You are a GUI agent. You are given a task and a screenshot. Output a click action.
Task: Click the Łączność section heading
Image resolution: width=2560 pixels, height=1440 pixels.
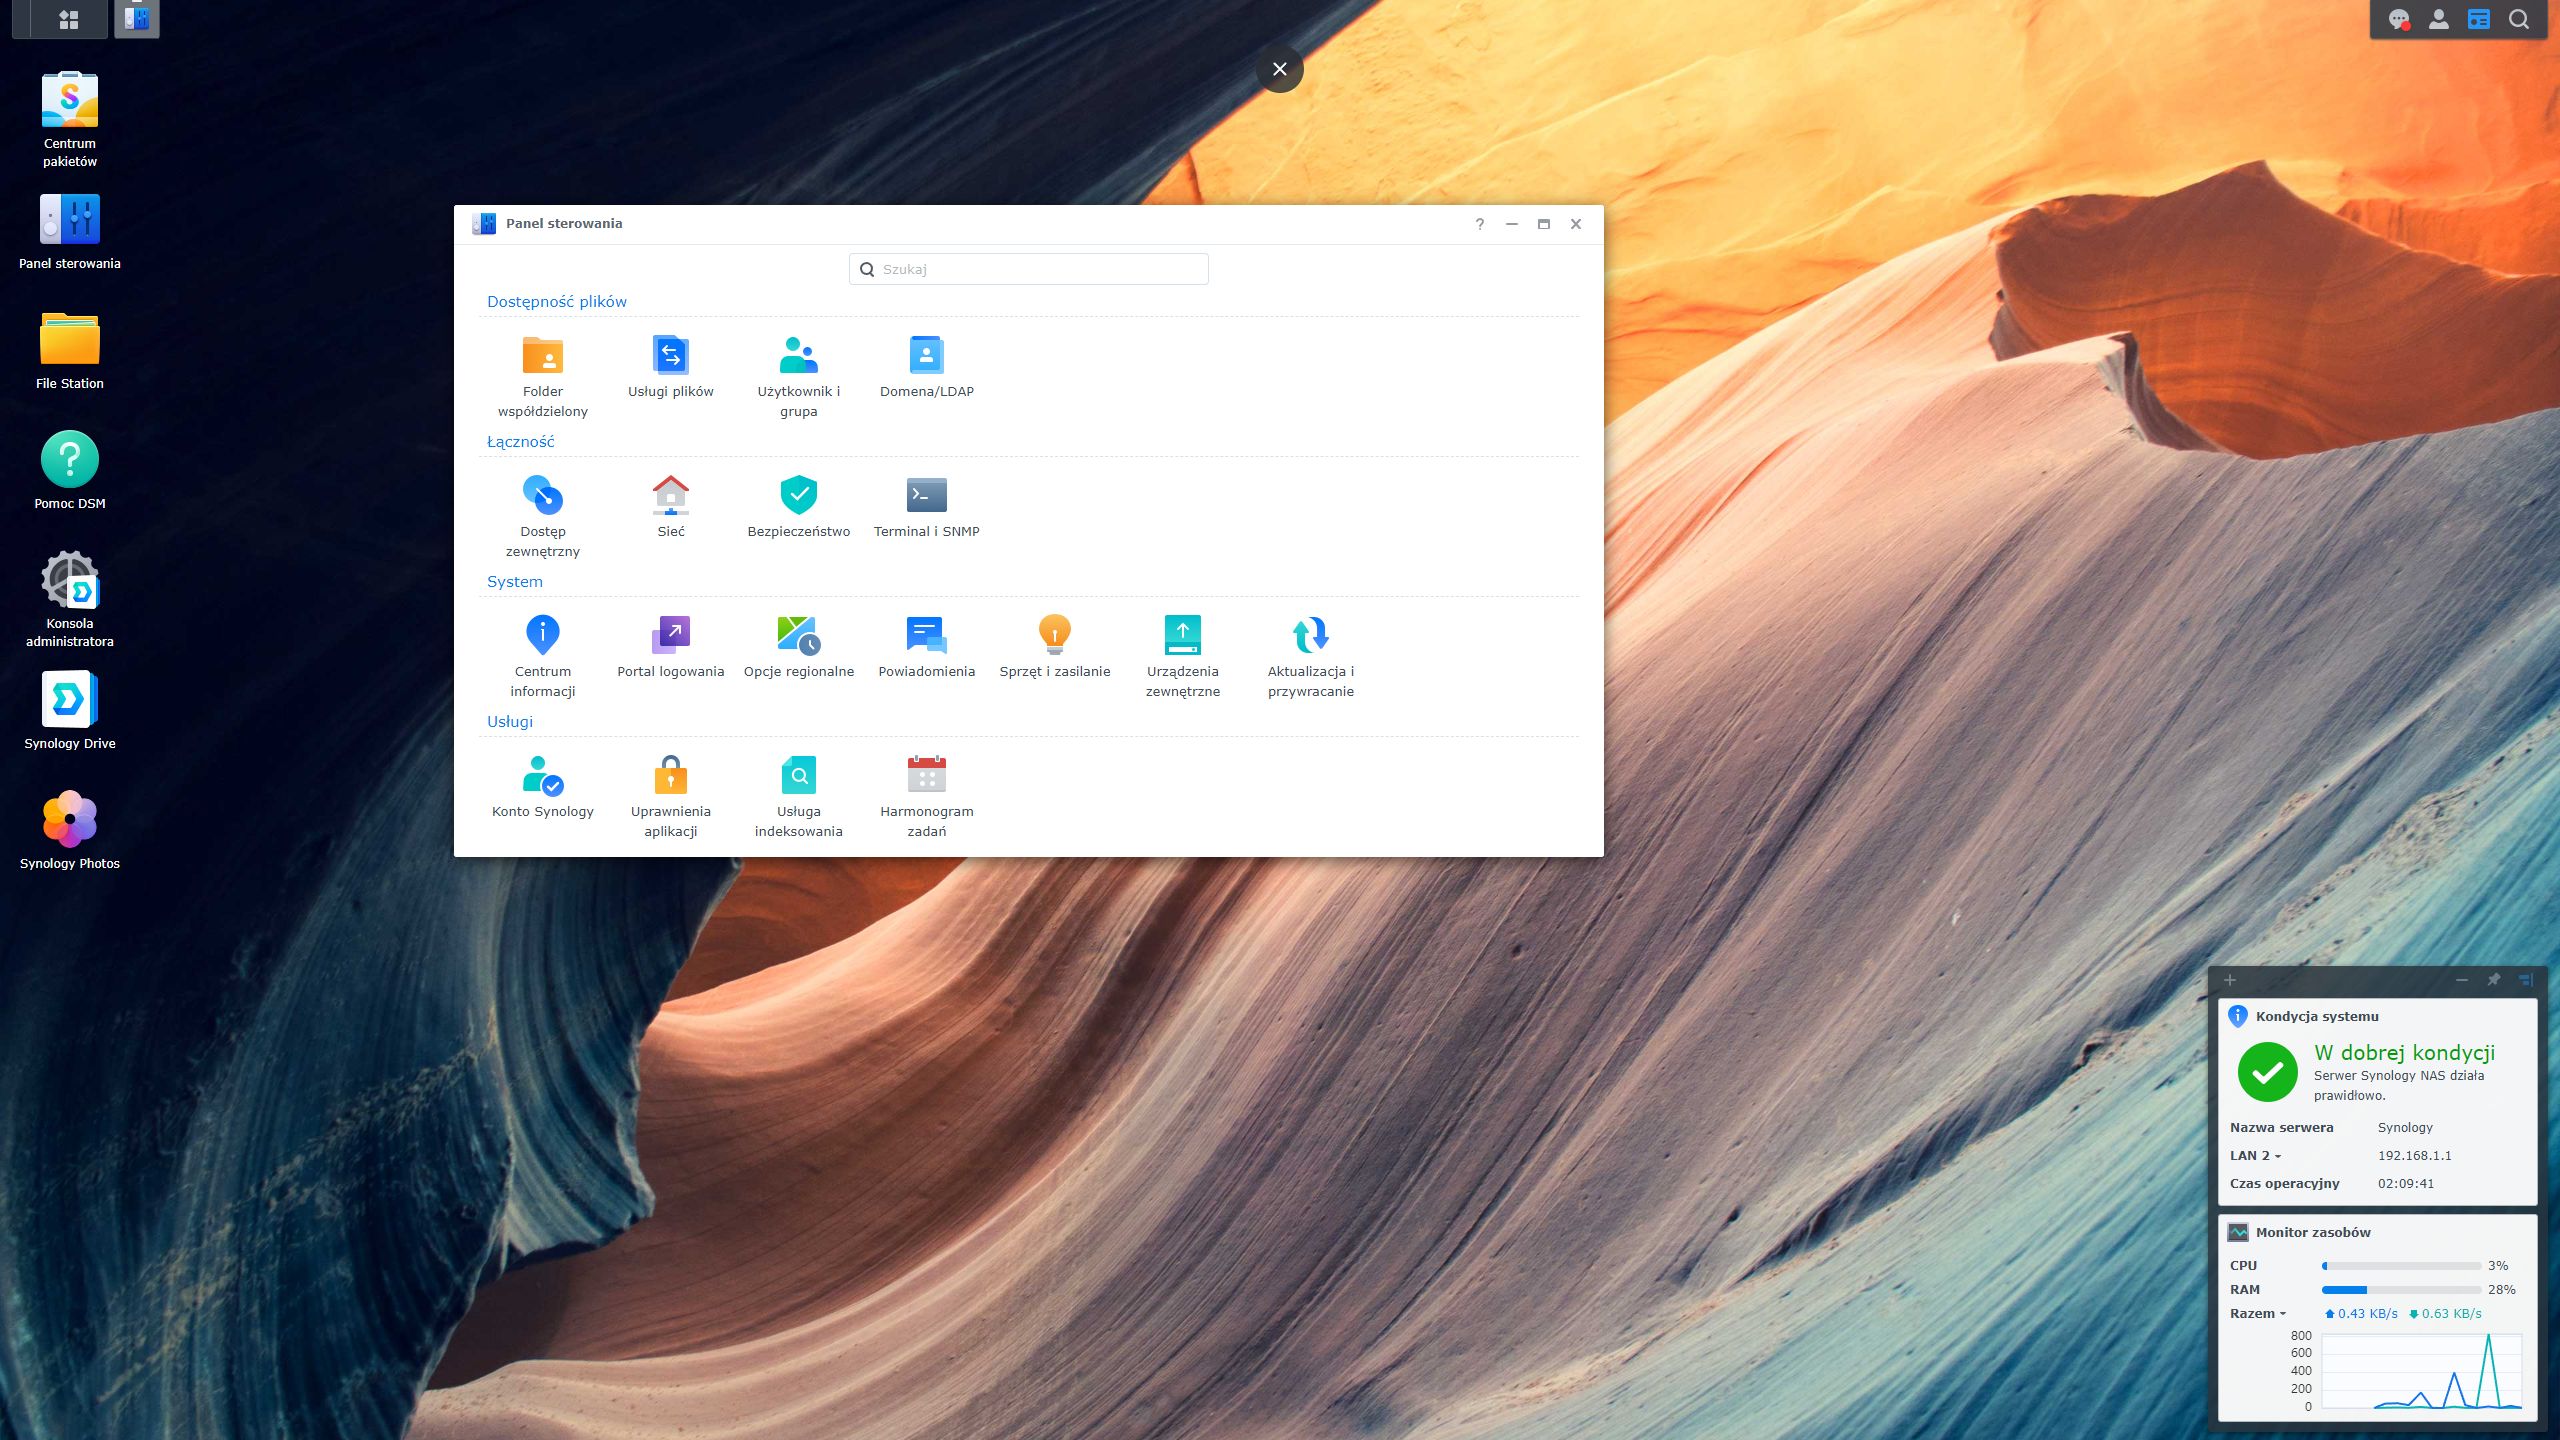point(520,442)
